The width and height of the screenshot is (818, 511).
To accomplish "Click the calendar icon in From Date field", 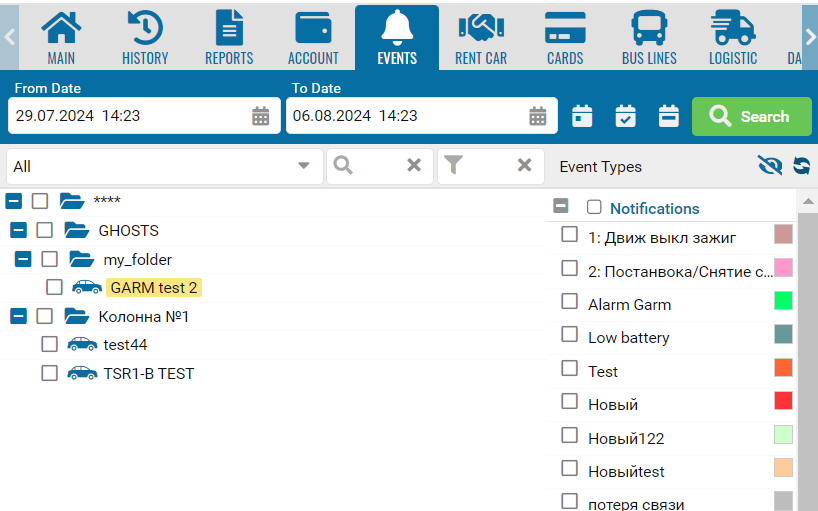I will tap(260, 116).
